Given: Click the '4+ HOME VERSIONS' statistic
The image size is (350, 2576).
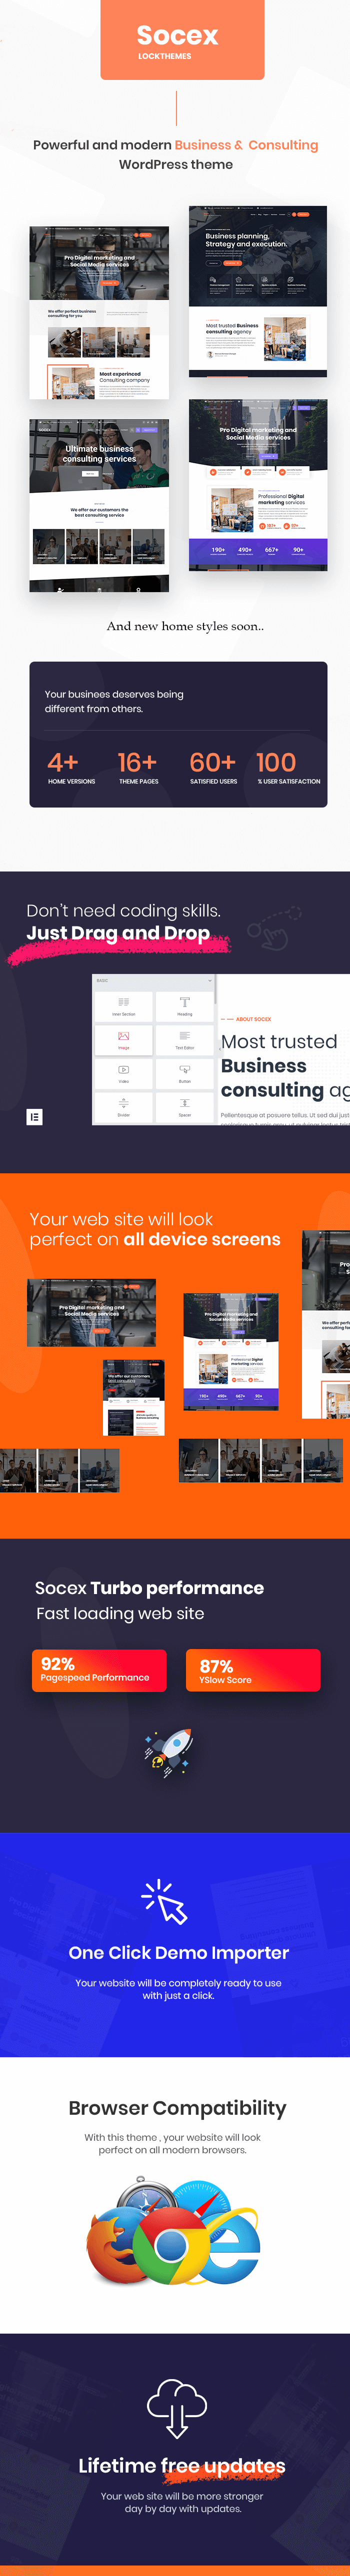Looking at the screenshot, I should pos(71,767).
